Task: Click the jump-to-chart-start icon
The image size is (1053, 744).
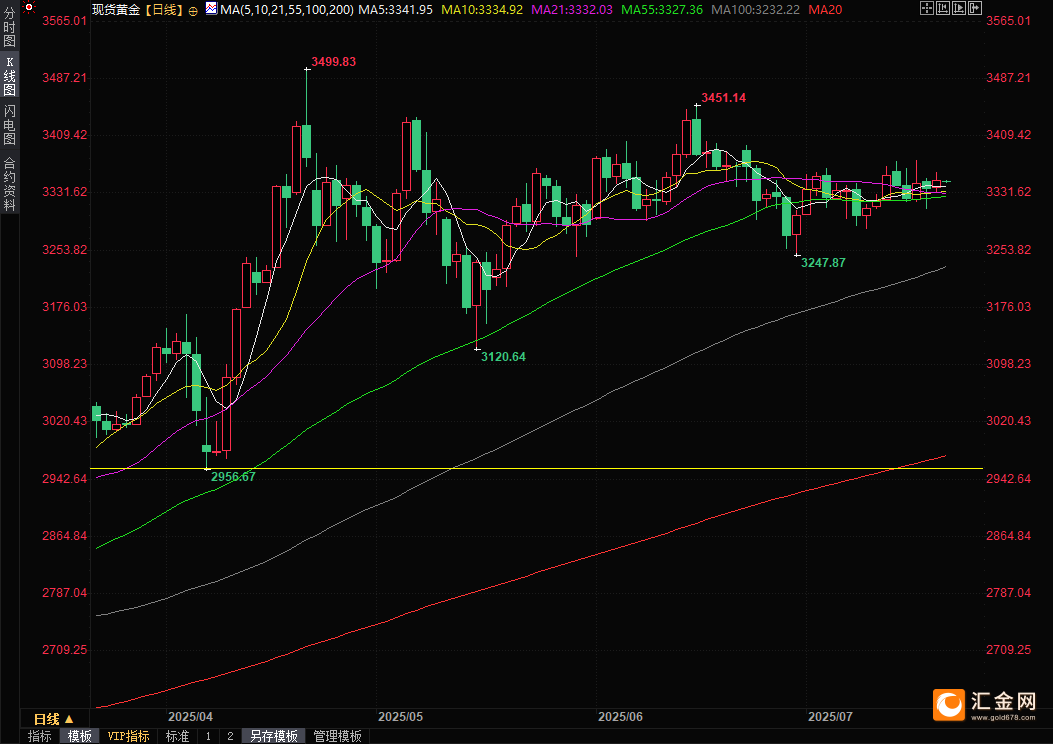Action: 943,8
